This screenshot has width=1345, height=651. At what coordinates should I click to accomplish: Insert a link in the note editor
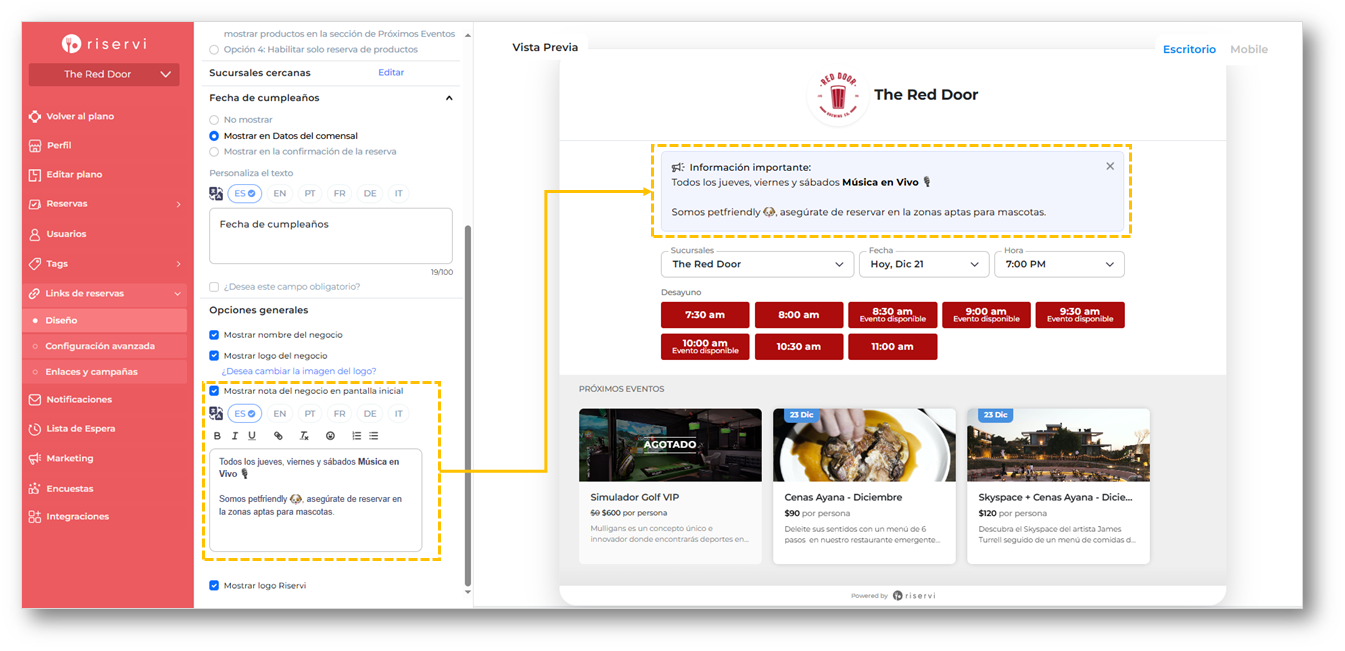278,436
